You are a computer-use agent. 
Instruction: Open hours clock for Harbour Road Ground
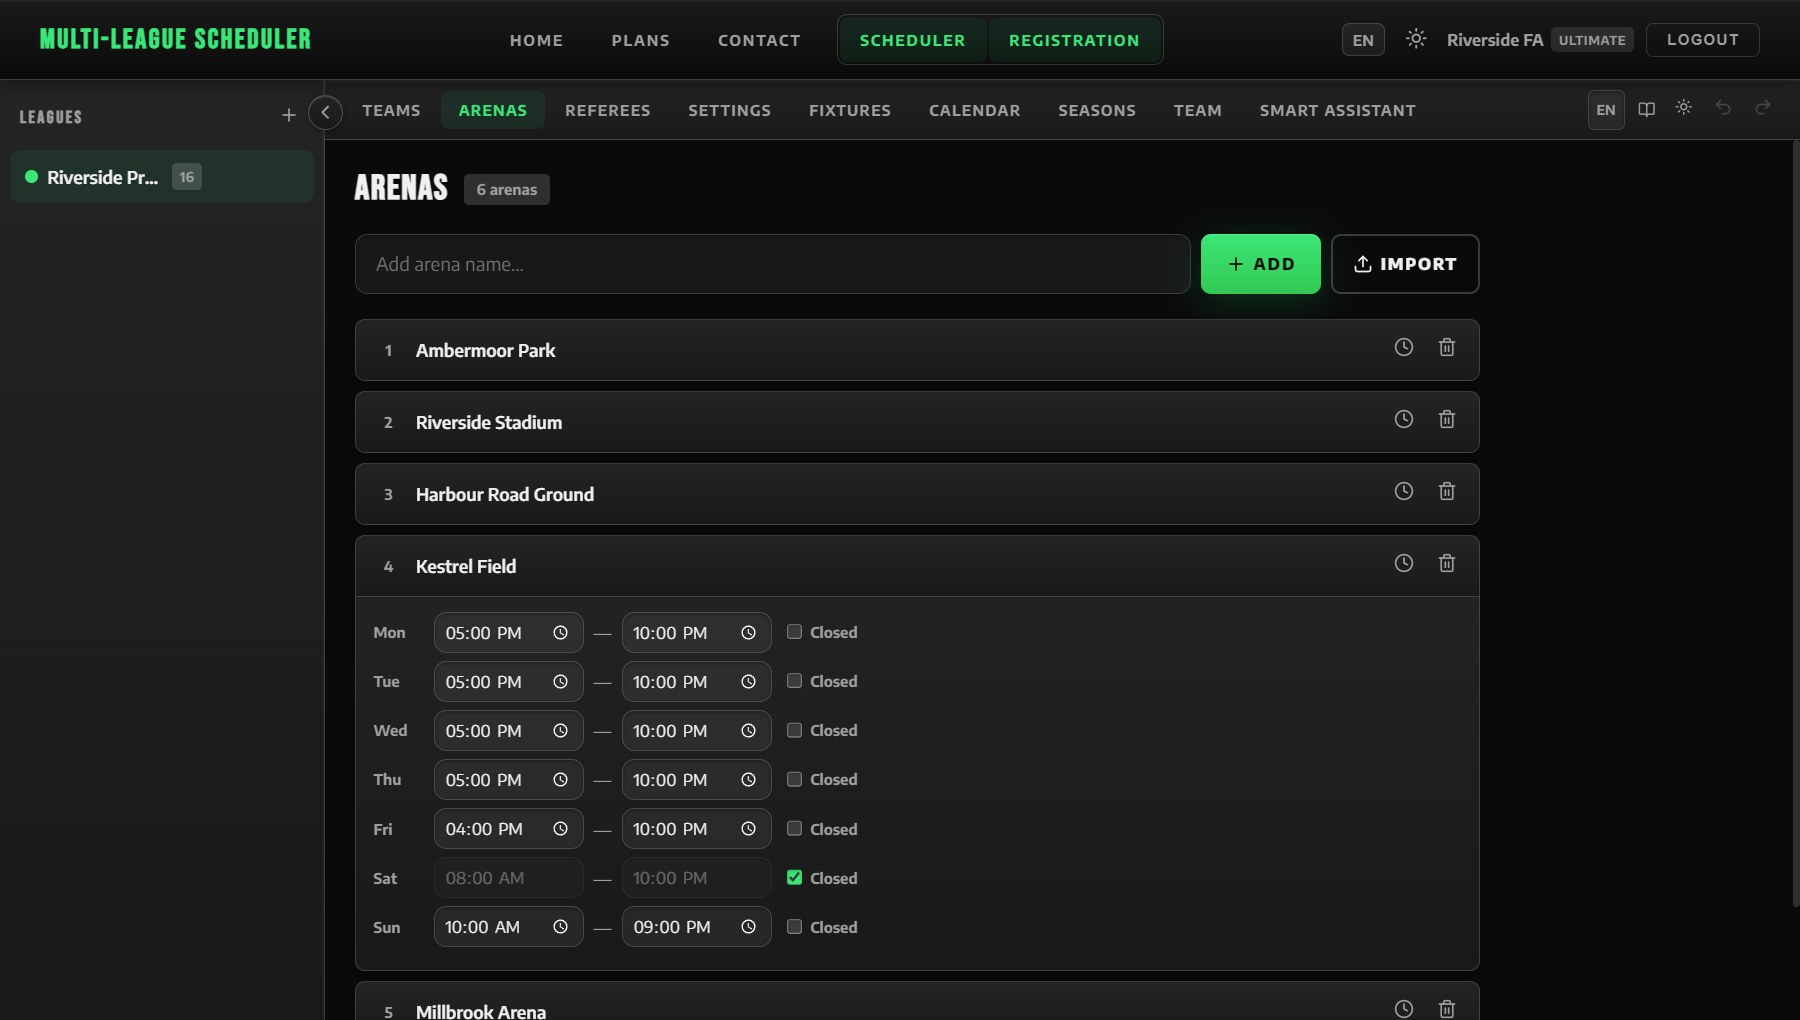(x=1404, y=491)
